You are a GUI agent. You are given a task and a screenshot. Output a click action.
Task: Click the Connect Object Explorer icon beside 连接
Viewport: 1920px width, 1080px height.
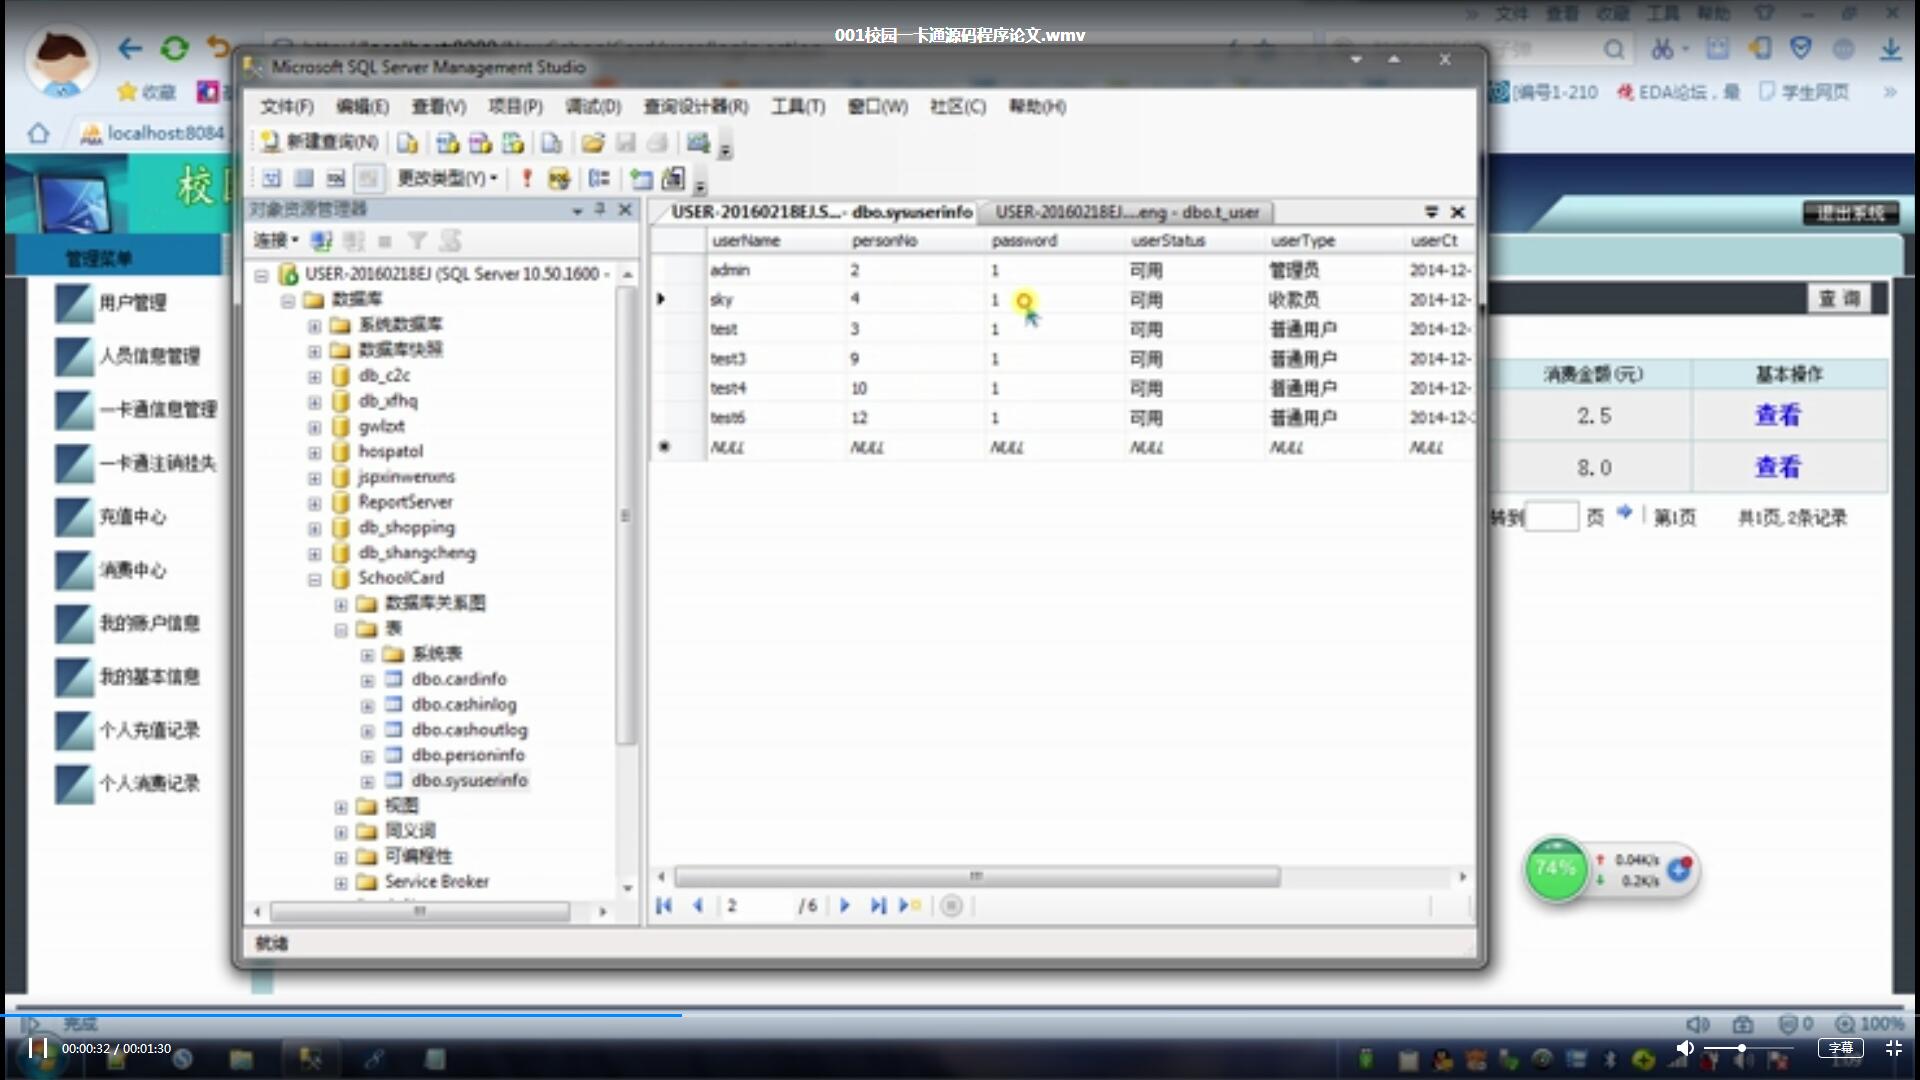coord(321,241)
